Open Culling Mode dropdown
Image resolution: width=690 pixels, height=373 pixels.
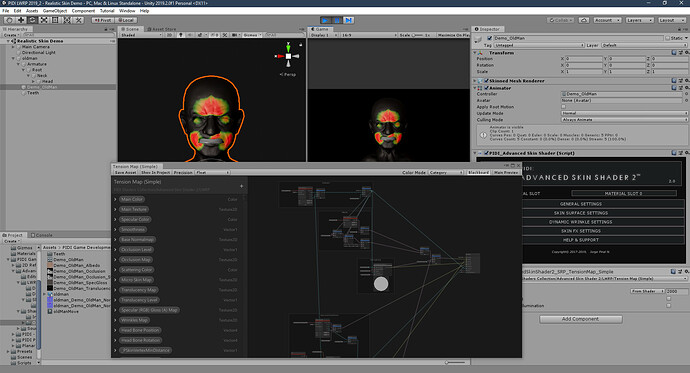click(x=624, y=120)
